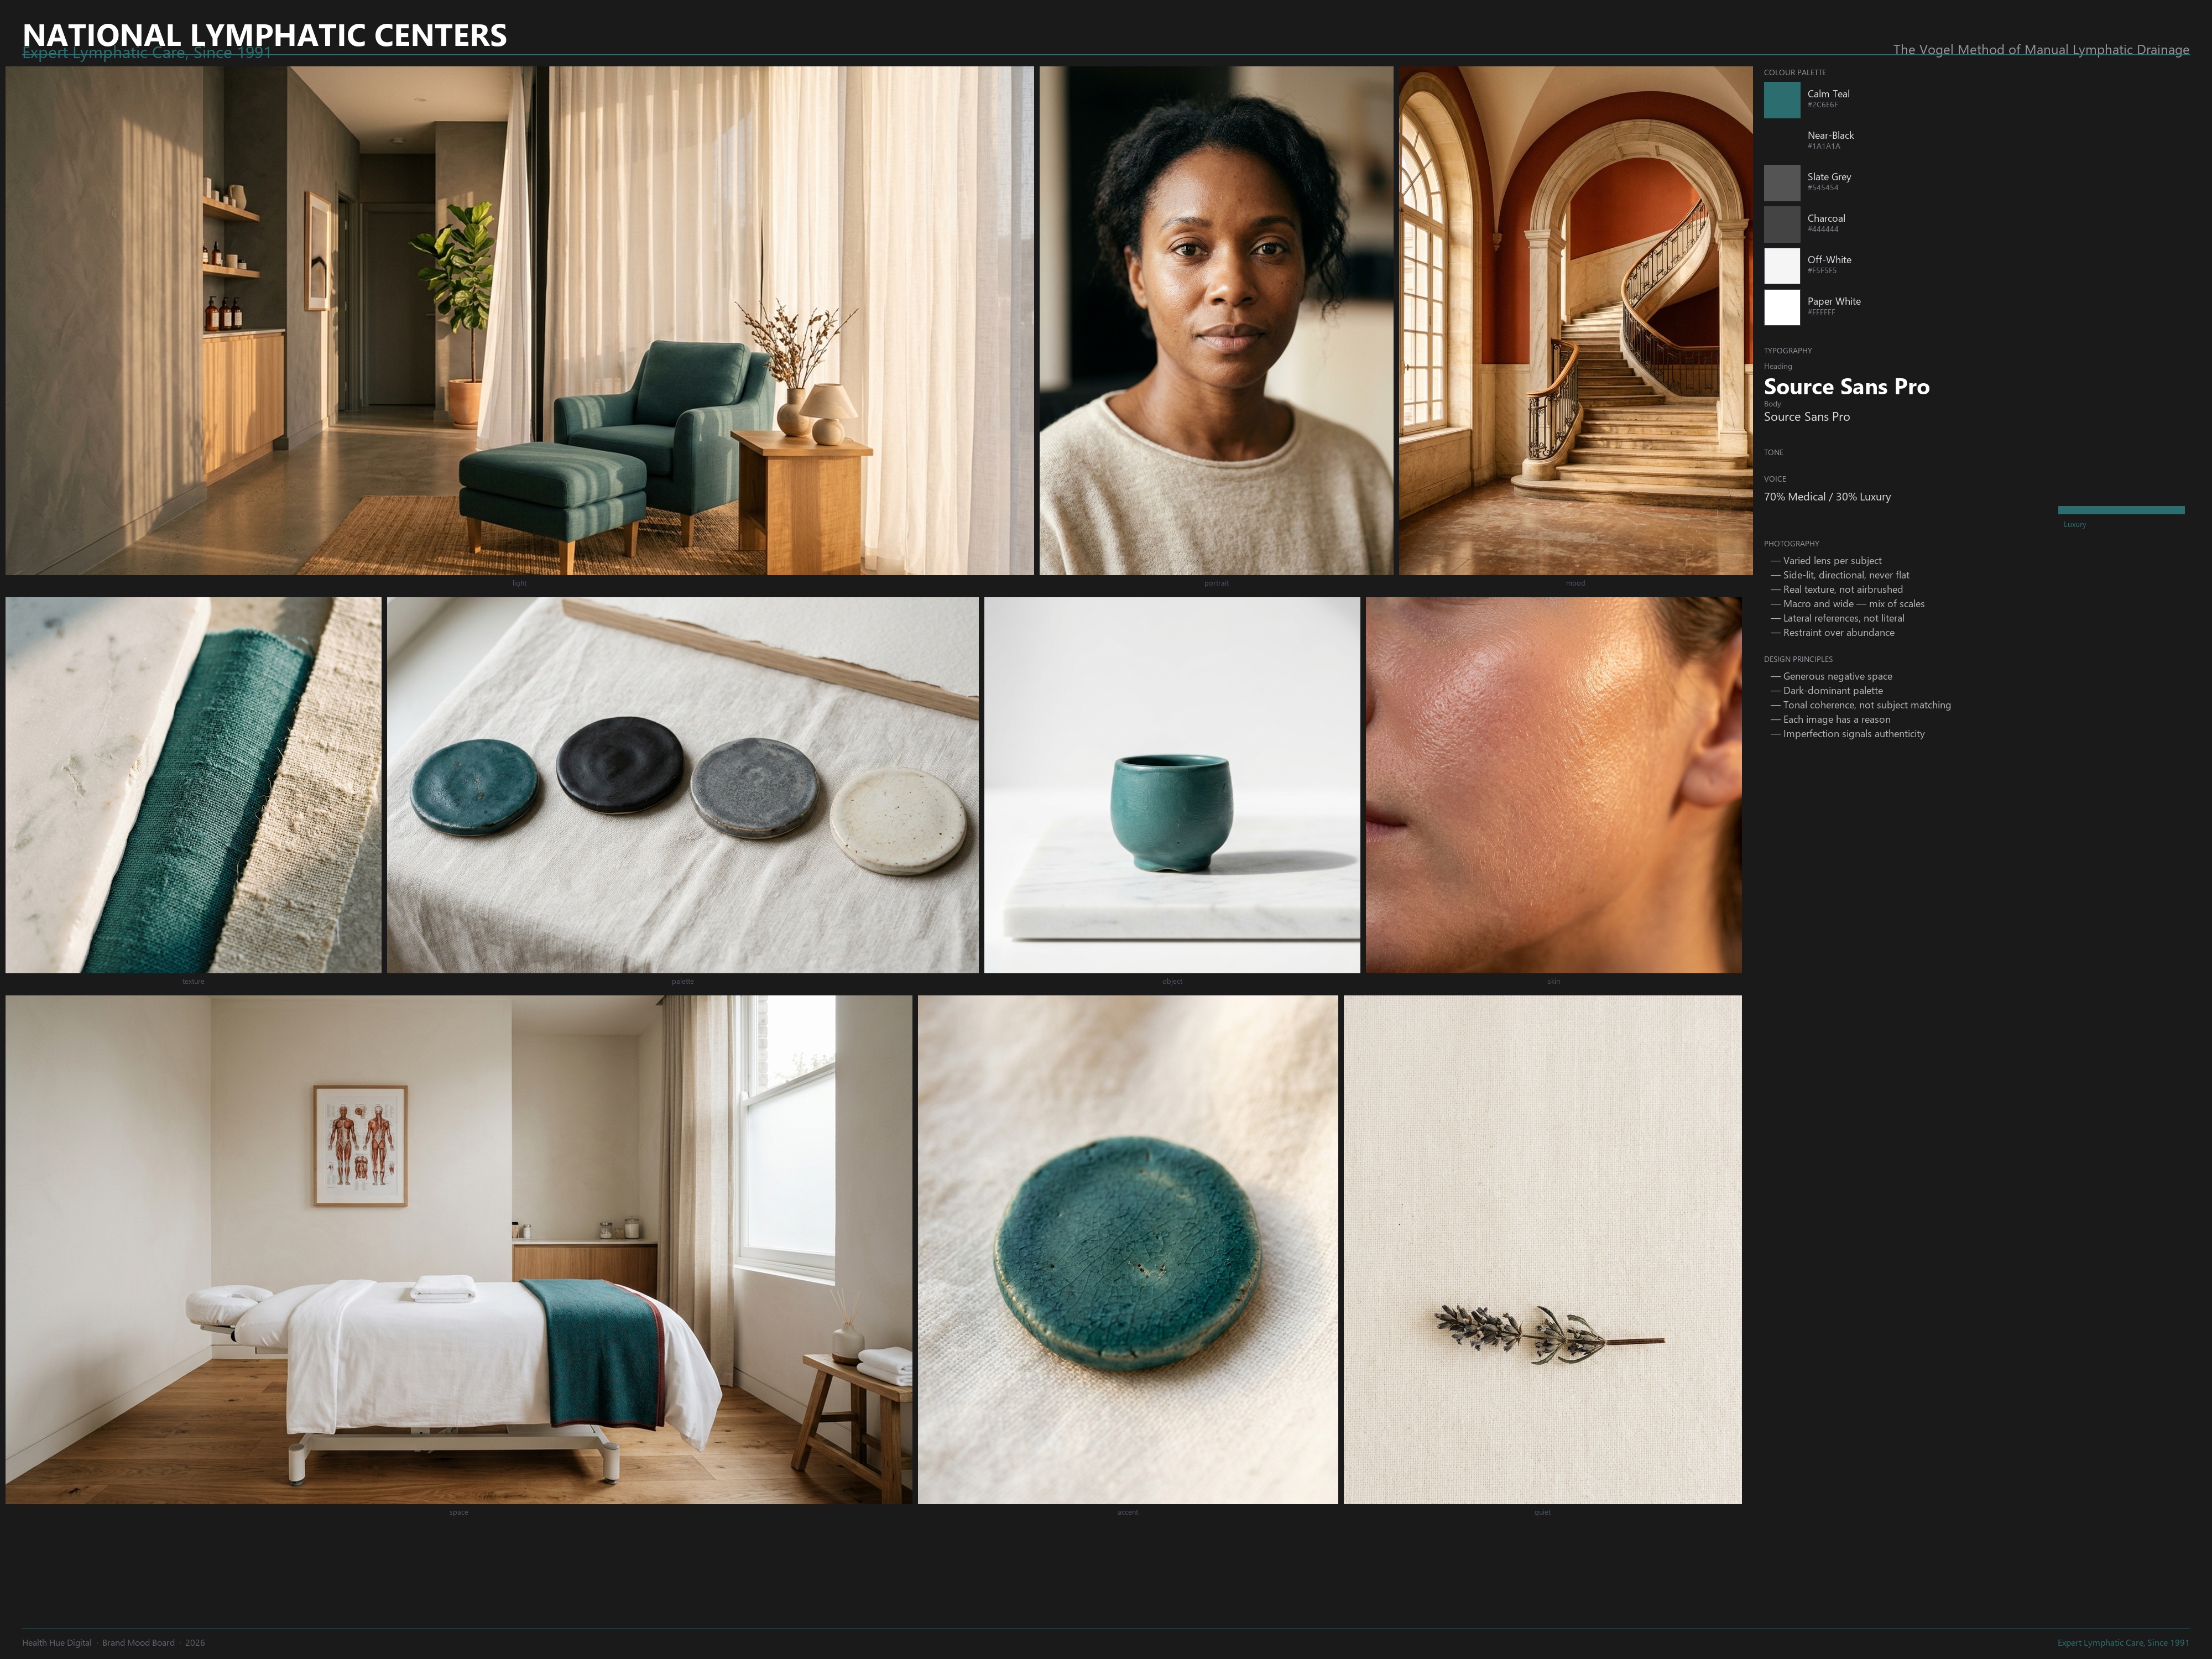Click 'Each image has a reason' line

pyautogui.click(x=1830, y=719)
